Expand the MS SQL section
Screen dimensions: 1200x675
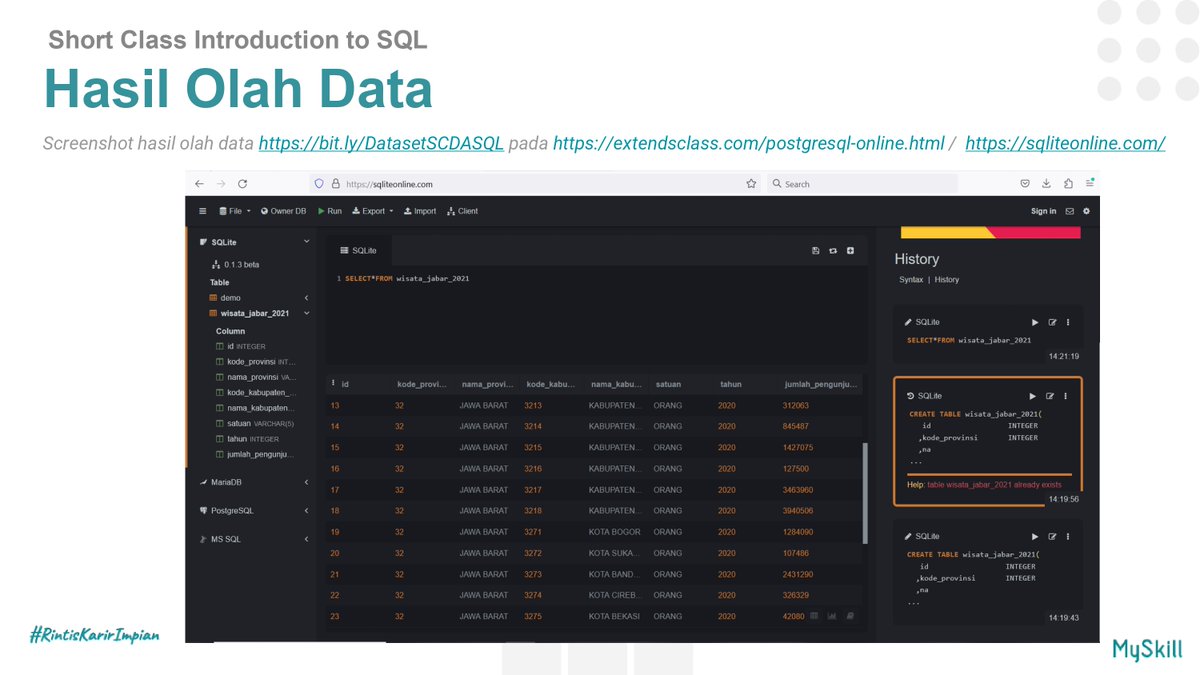307,539
